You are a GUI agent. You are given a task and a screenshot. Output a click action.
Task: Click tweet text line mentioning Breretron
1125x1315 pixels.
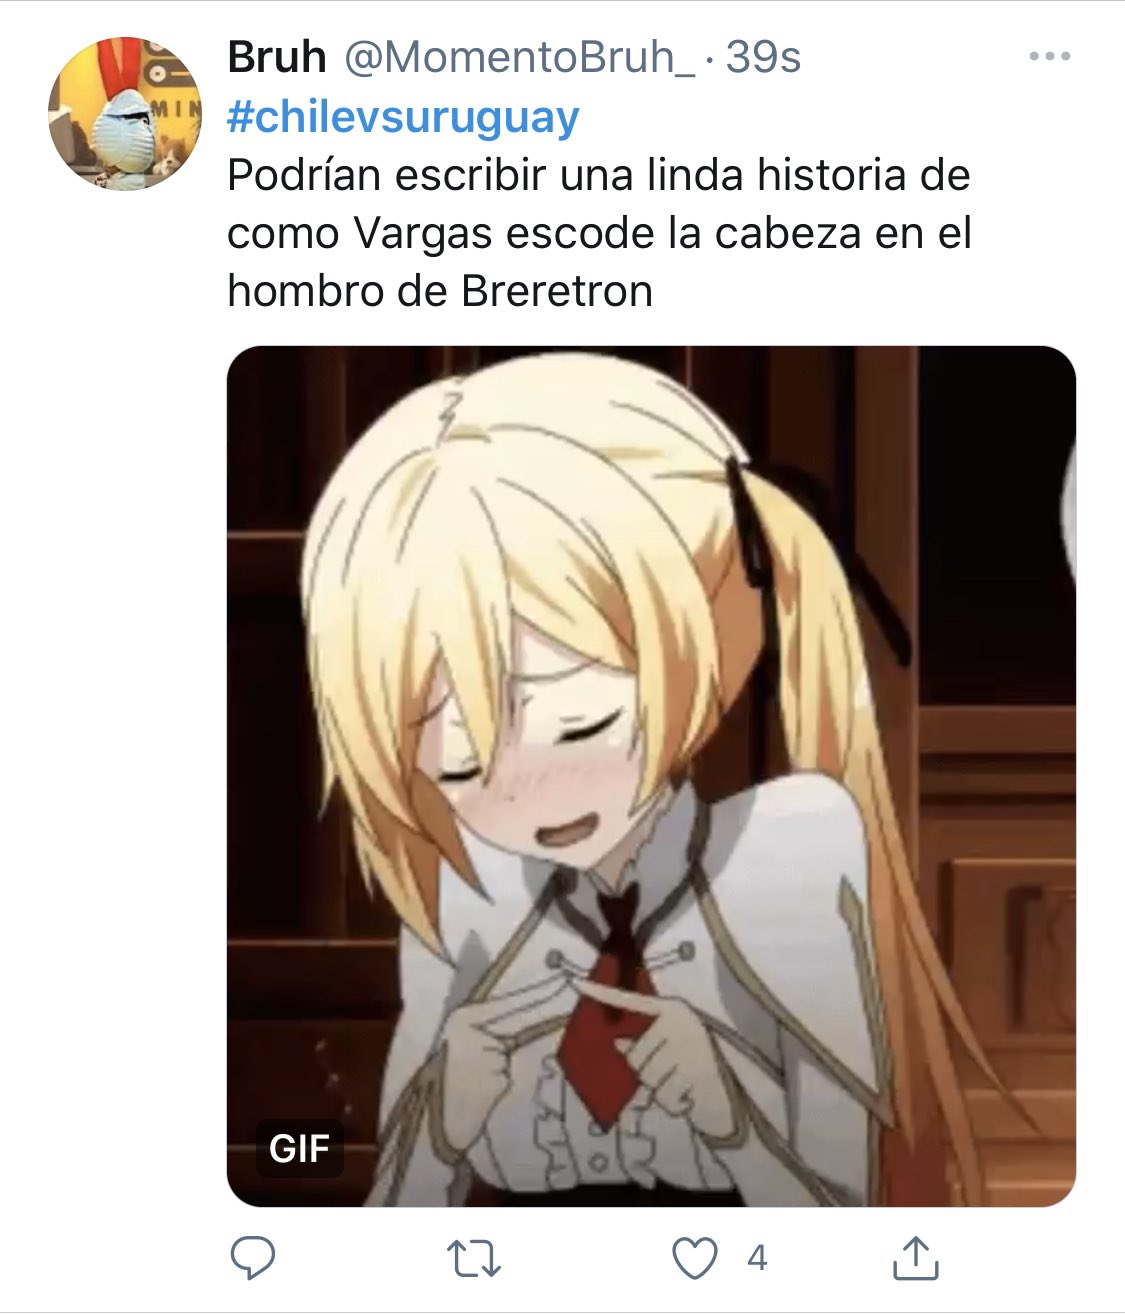[440, 291]
